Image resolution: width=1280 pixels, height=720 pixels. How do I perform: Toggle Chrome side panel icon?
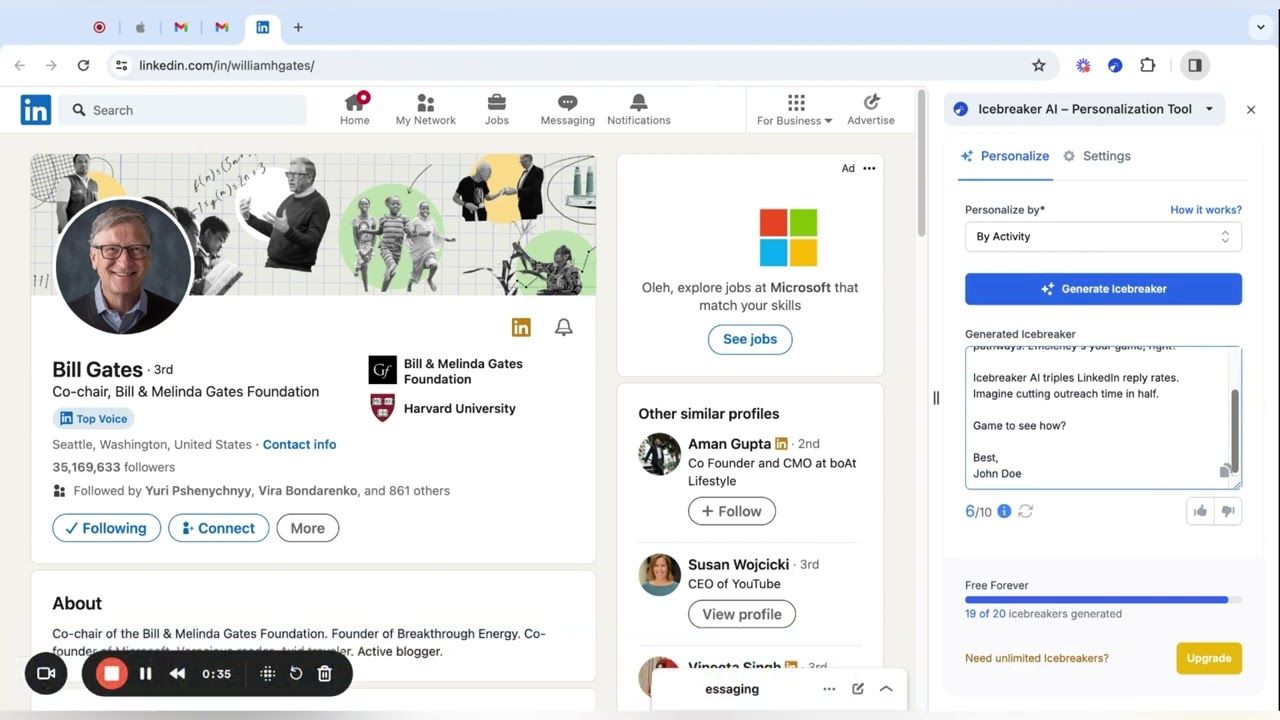pyautogui.click(x=1195, y=65)
